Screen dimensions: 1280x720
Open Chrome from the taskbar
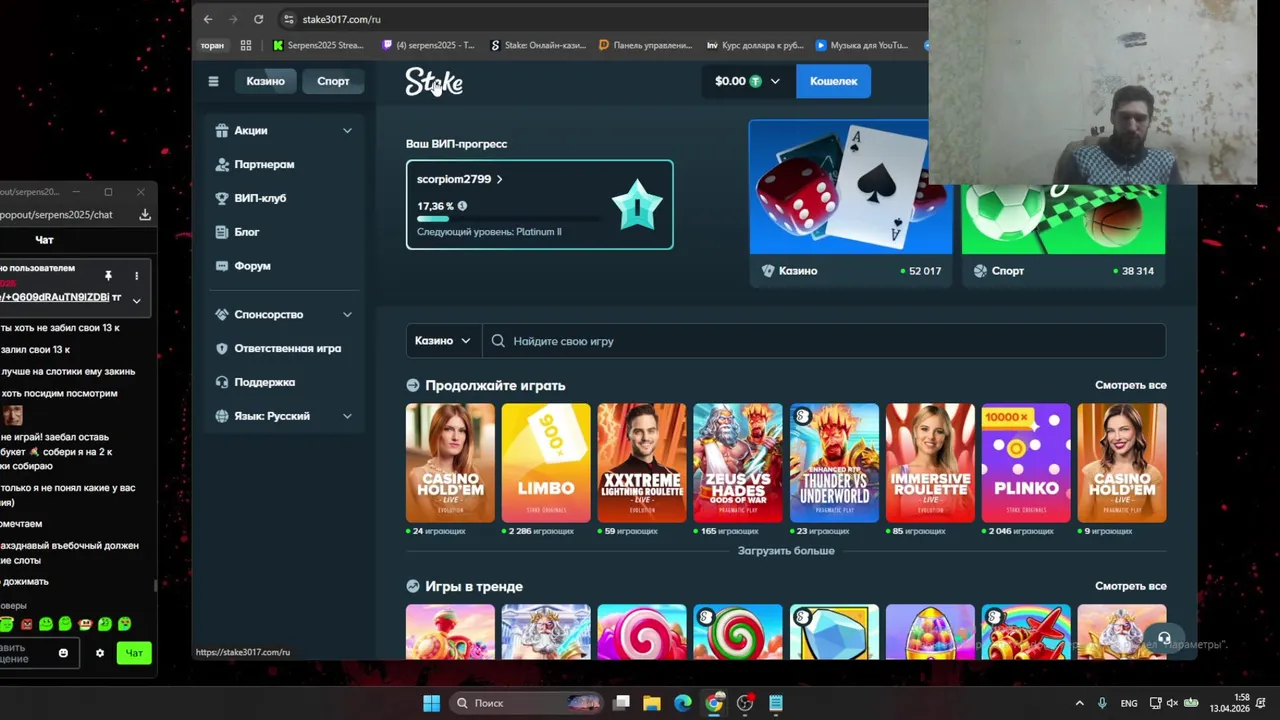pos(714,703)
